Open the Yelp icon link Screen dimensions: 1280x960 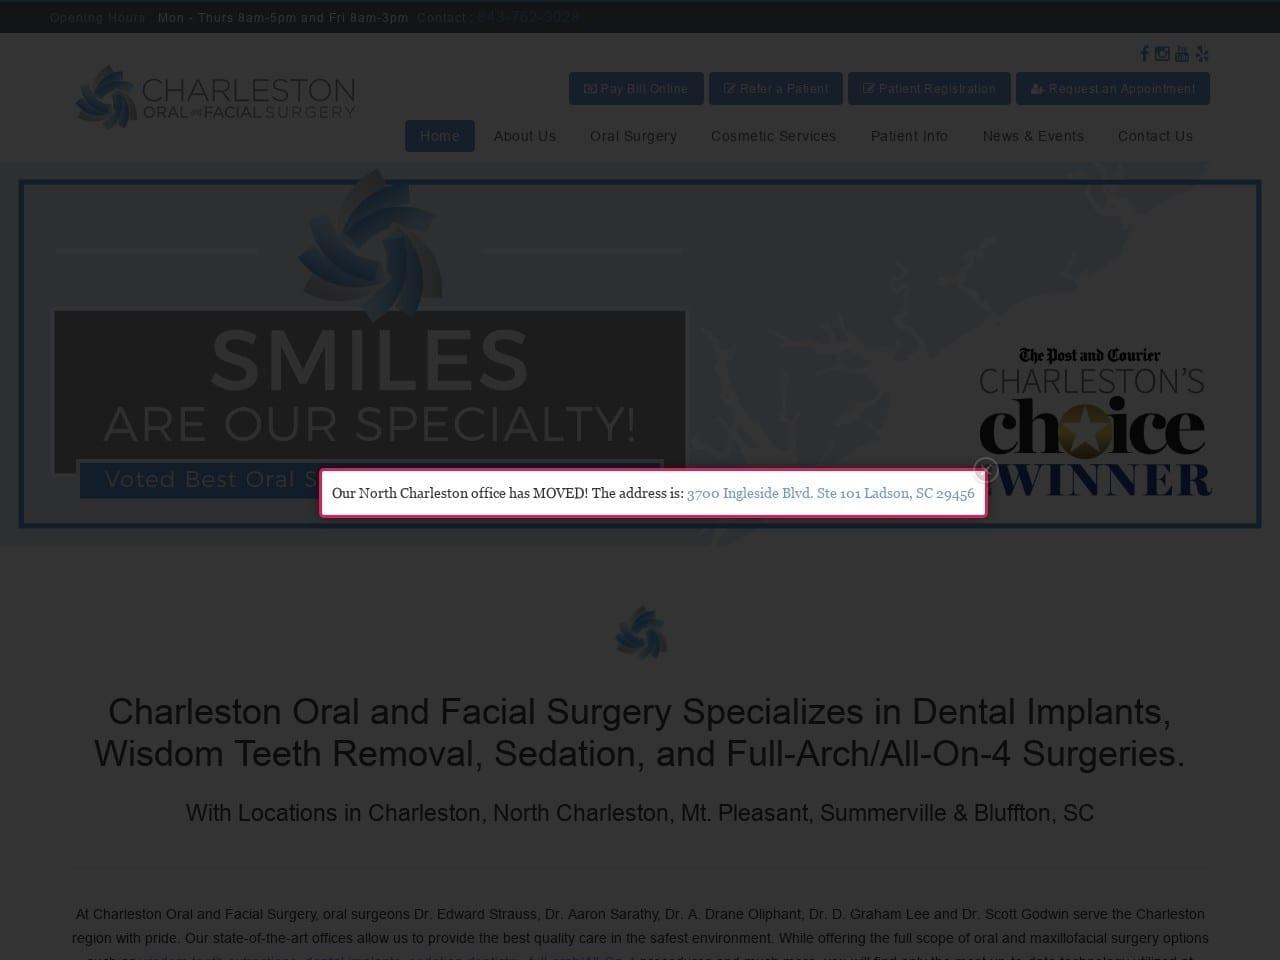(x=1202, y=54)
